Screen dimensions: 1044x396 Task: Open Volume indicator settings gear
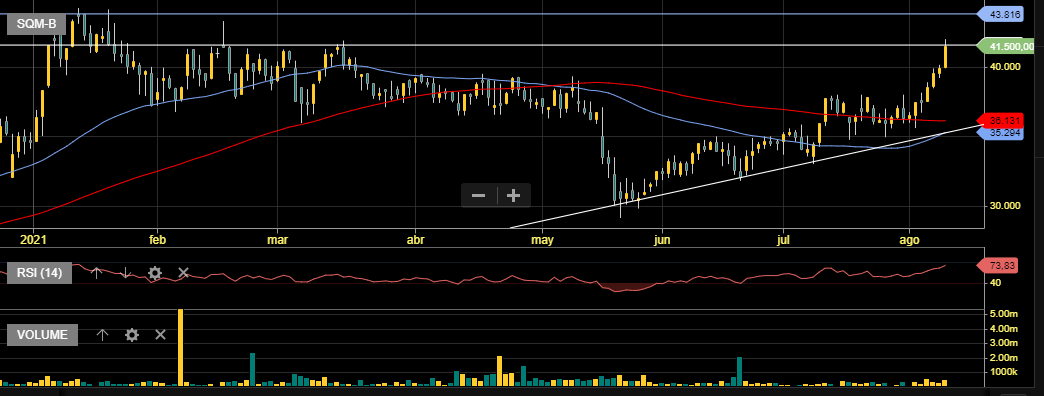click(132, 335)
